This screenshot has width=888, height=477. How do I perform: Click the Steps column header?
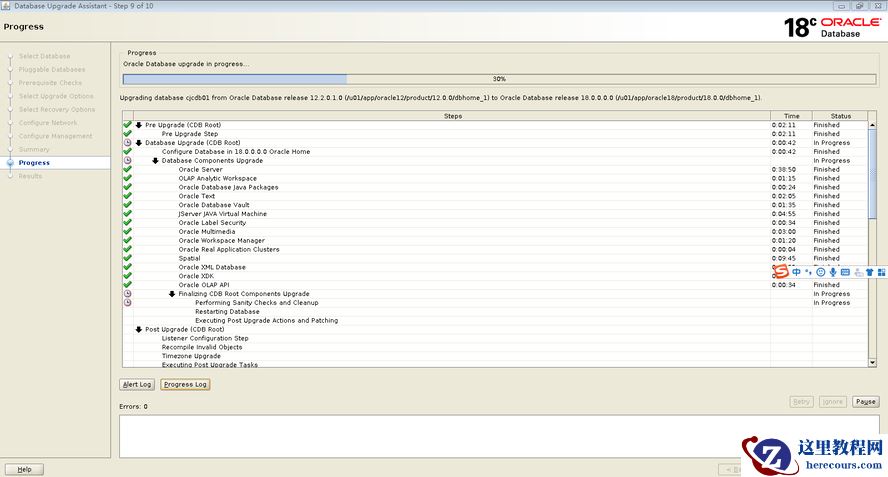pyautogui.click(x=452, y=116)
